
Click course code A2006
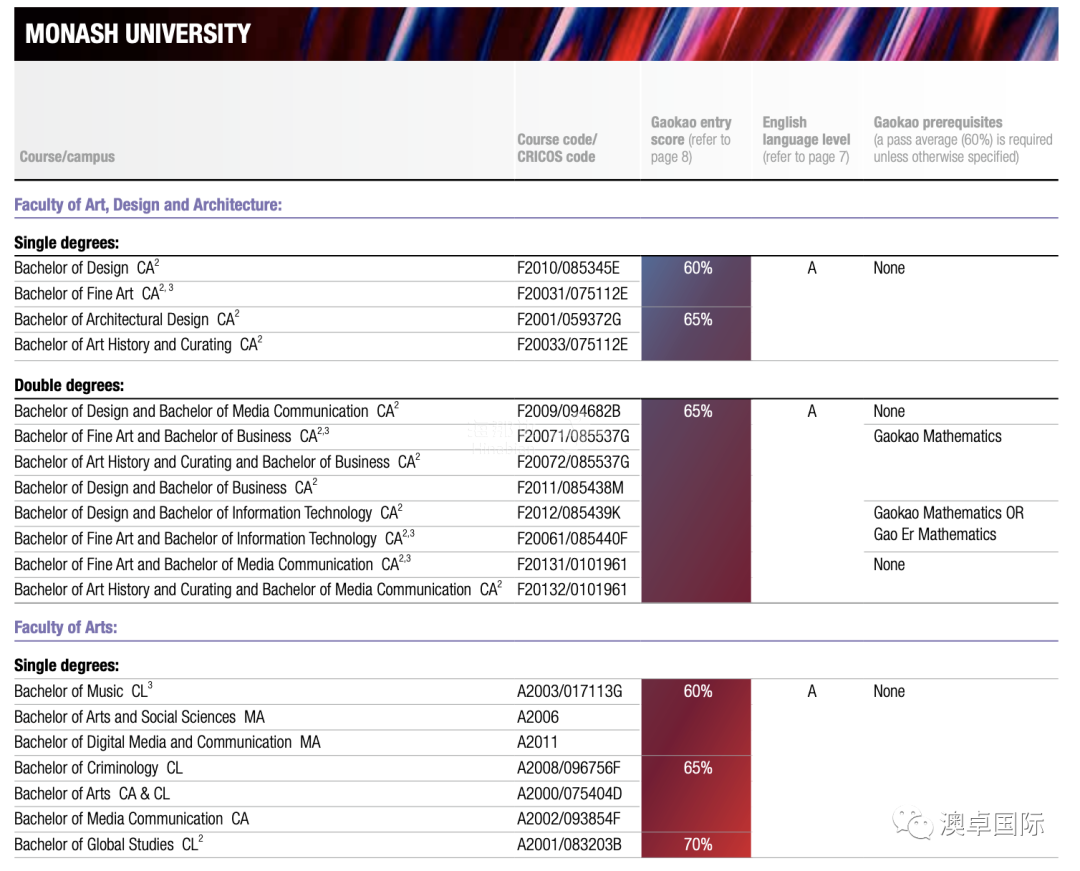click(538, 717)
